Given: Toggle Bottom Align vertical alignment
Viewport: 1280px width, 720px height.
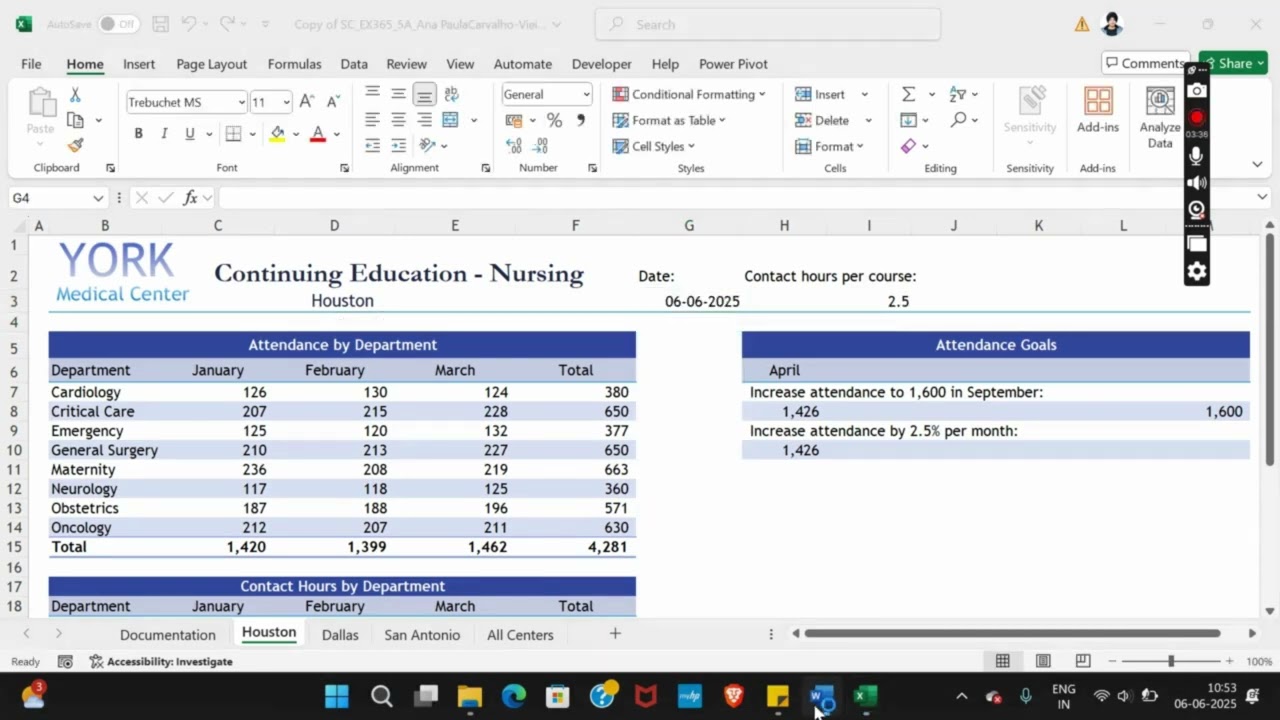Looking at the screenshot, I should 424,94.
